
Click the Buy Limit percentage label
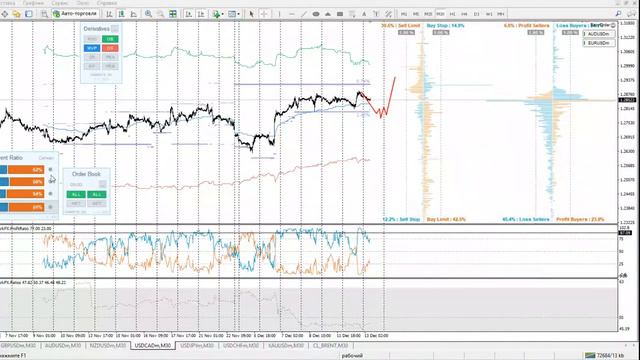(446, 220)
